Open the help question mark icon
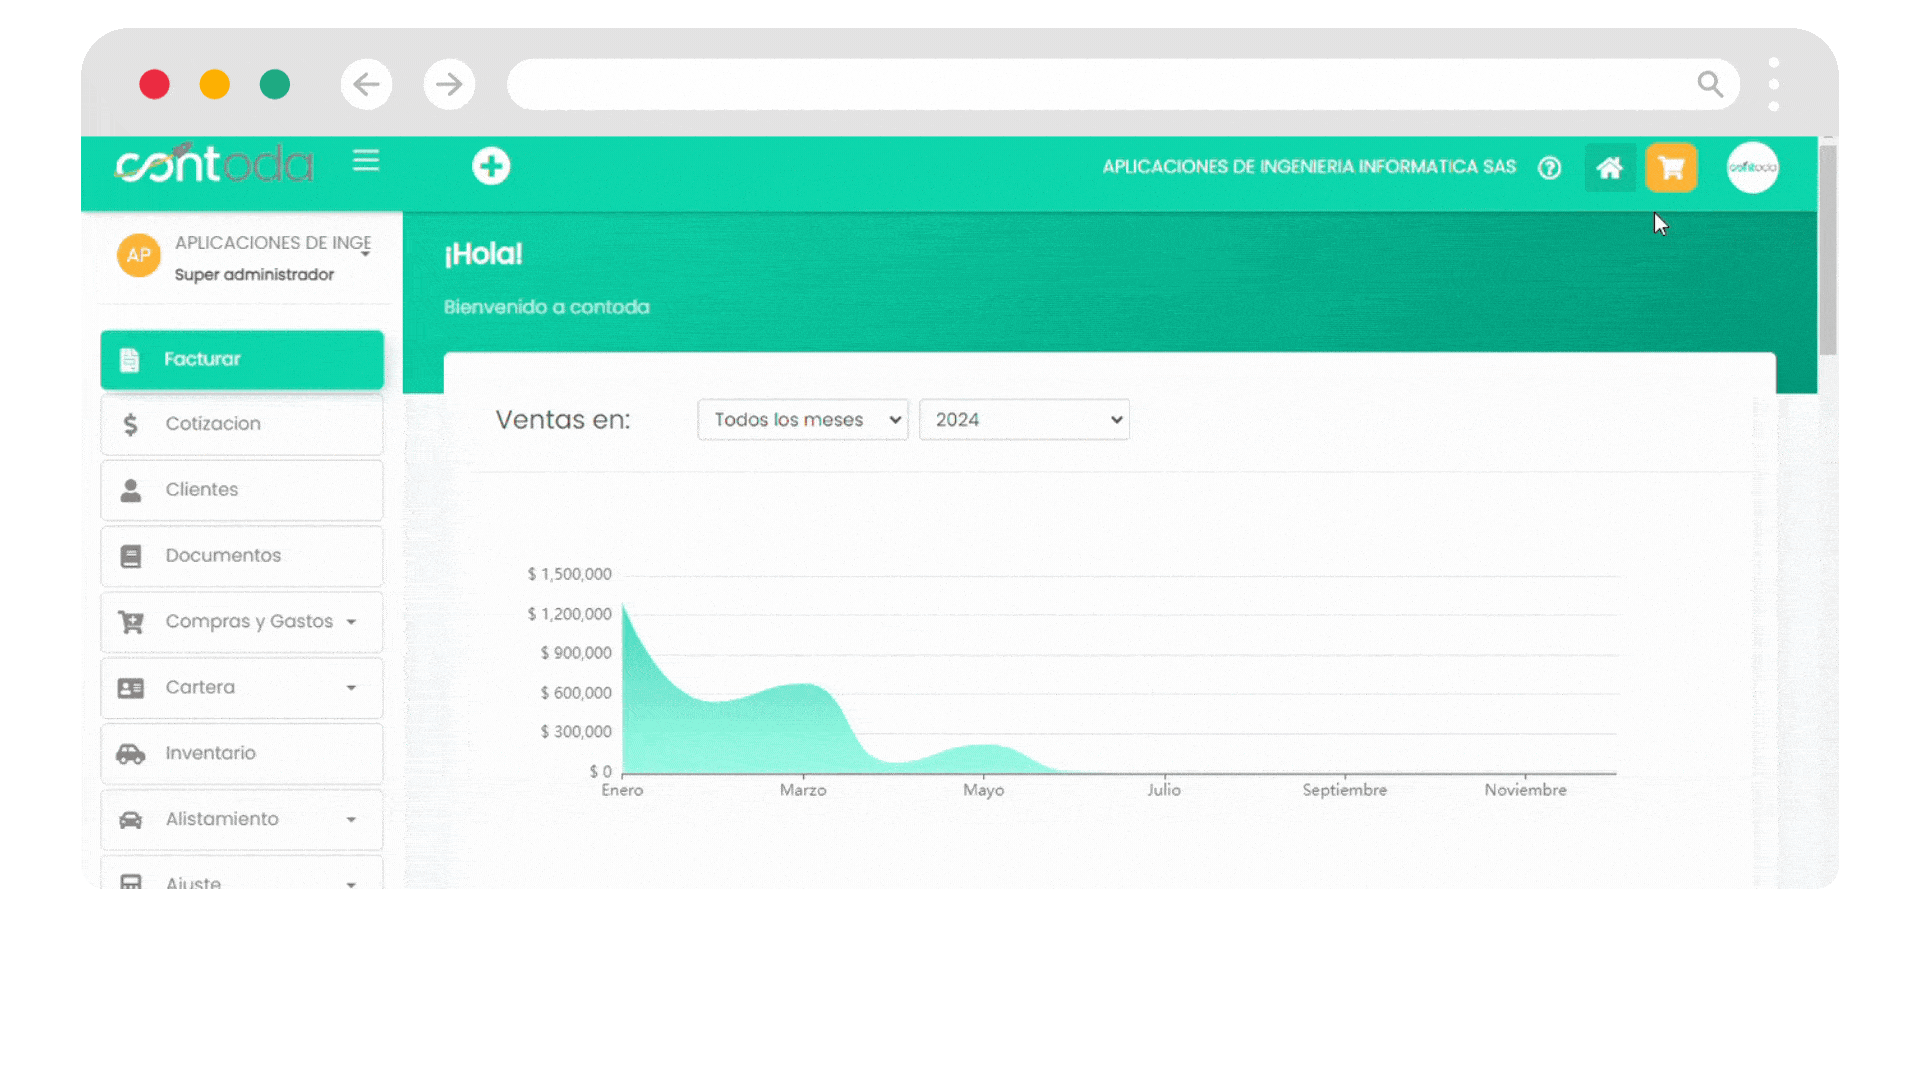 click(1549, 168)
